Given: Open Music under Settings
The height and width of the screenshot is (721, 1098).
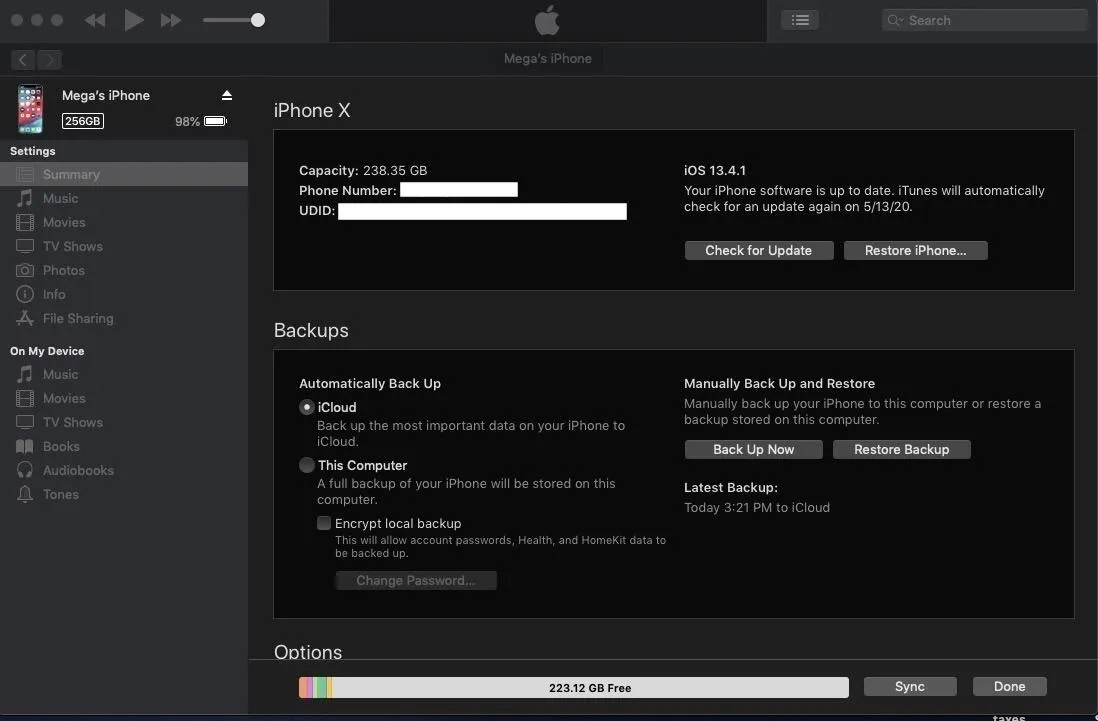Looking at the screenshot, I should tap(124, 198).
